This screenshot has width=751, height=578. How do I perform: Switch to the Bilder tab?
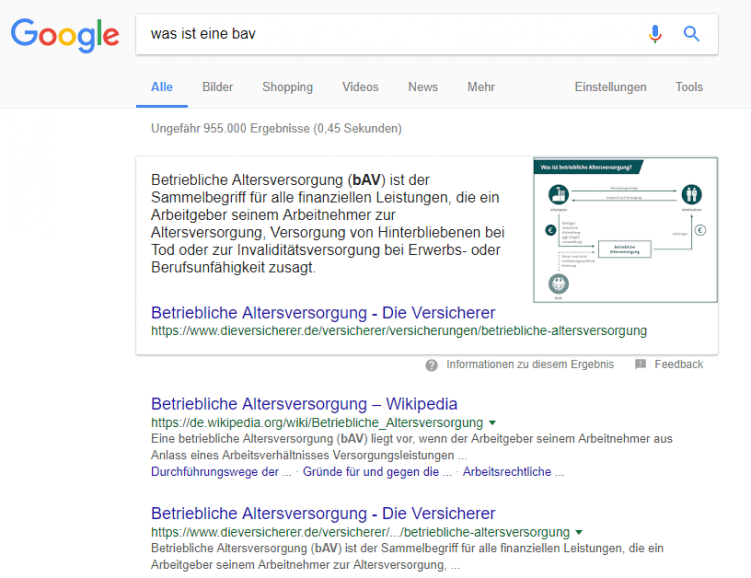coord(217,87)
